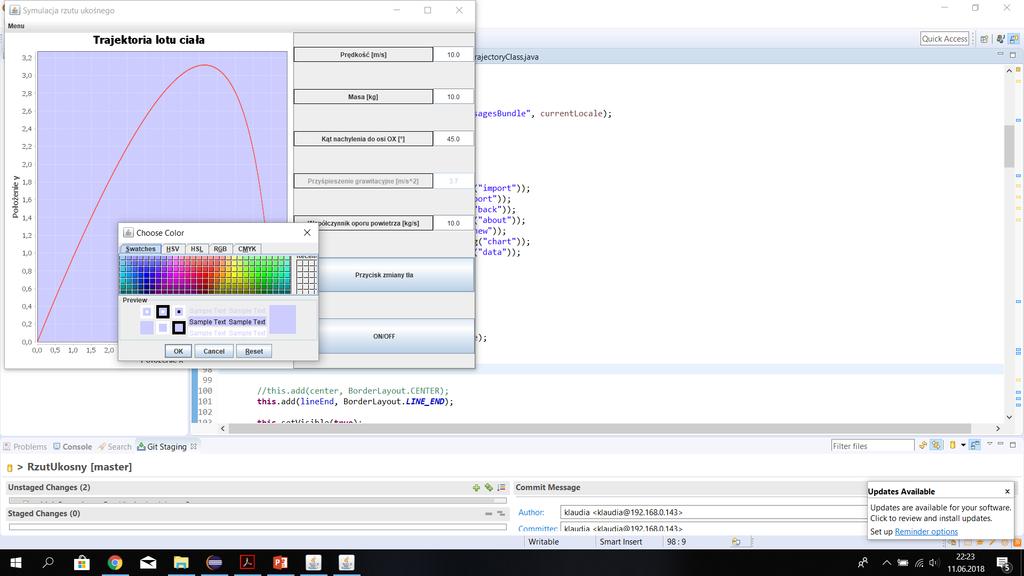Open the Search tab
Viewport: 1024px width, 576px height.
(x=114, y=447)
